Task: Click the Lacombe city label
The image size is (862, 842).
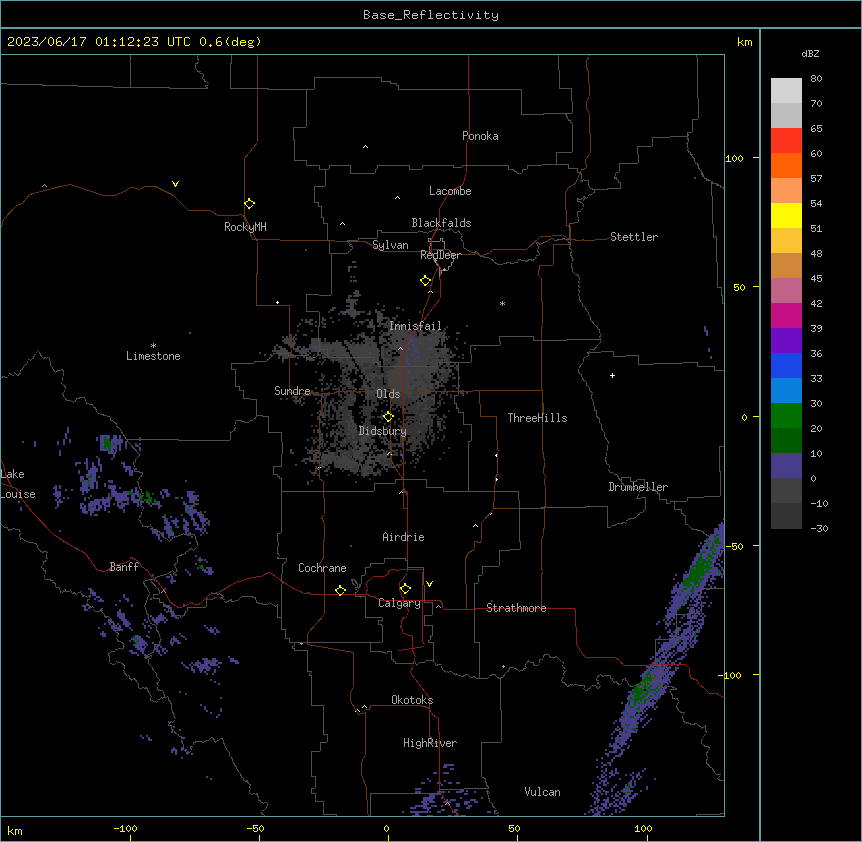Action: pyautogui.click(x=450, y=191)
